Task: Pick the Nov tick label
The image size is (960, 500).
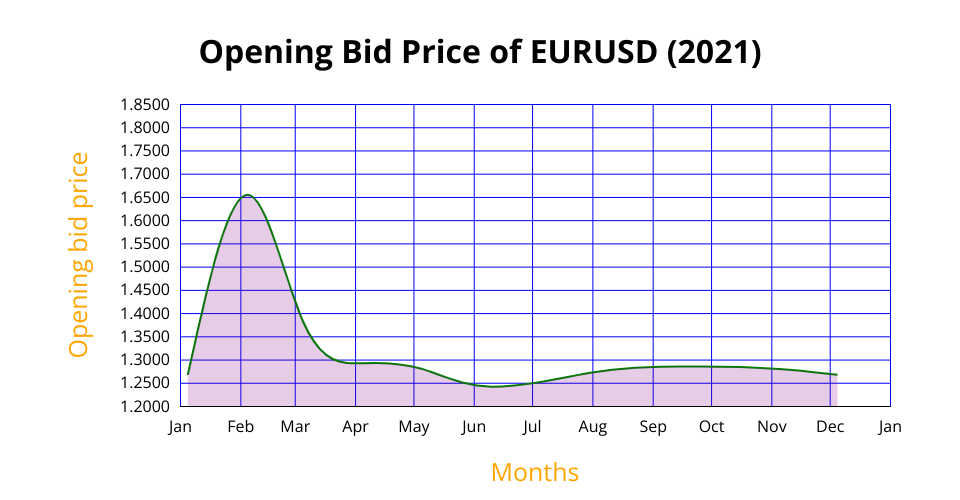Action: pos(772,427)
